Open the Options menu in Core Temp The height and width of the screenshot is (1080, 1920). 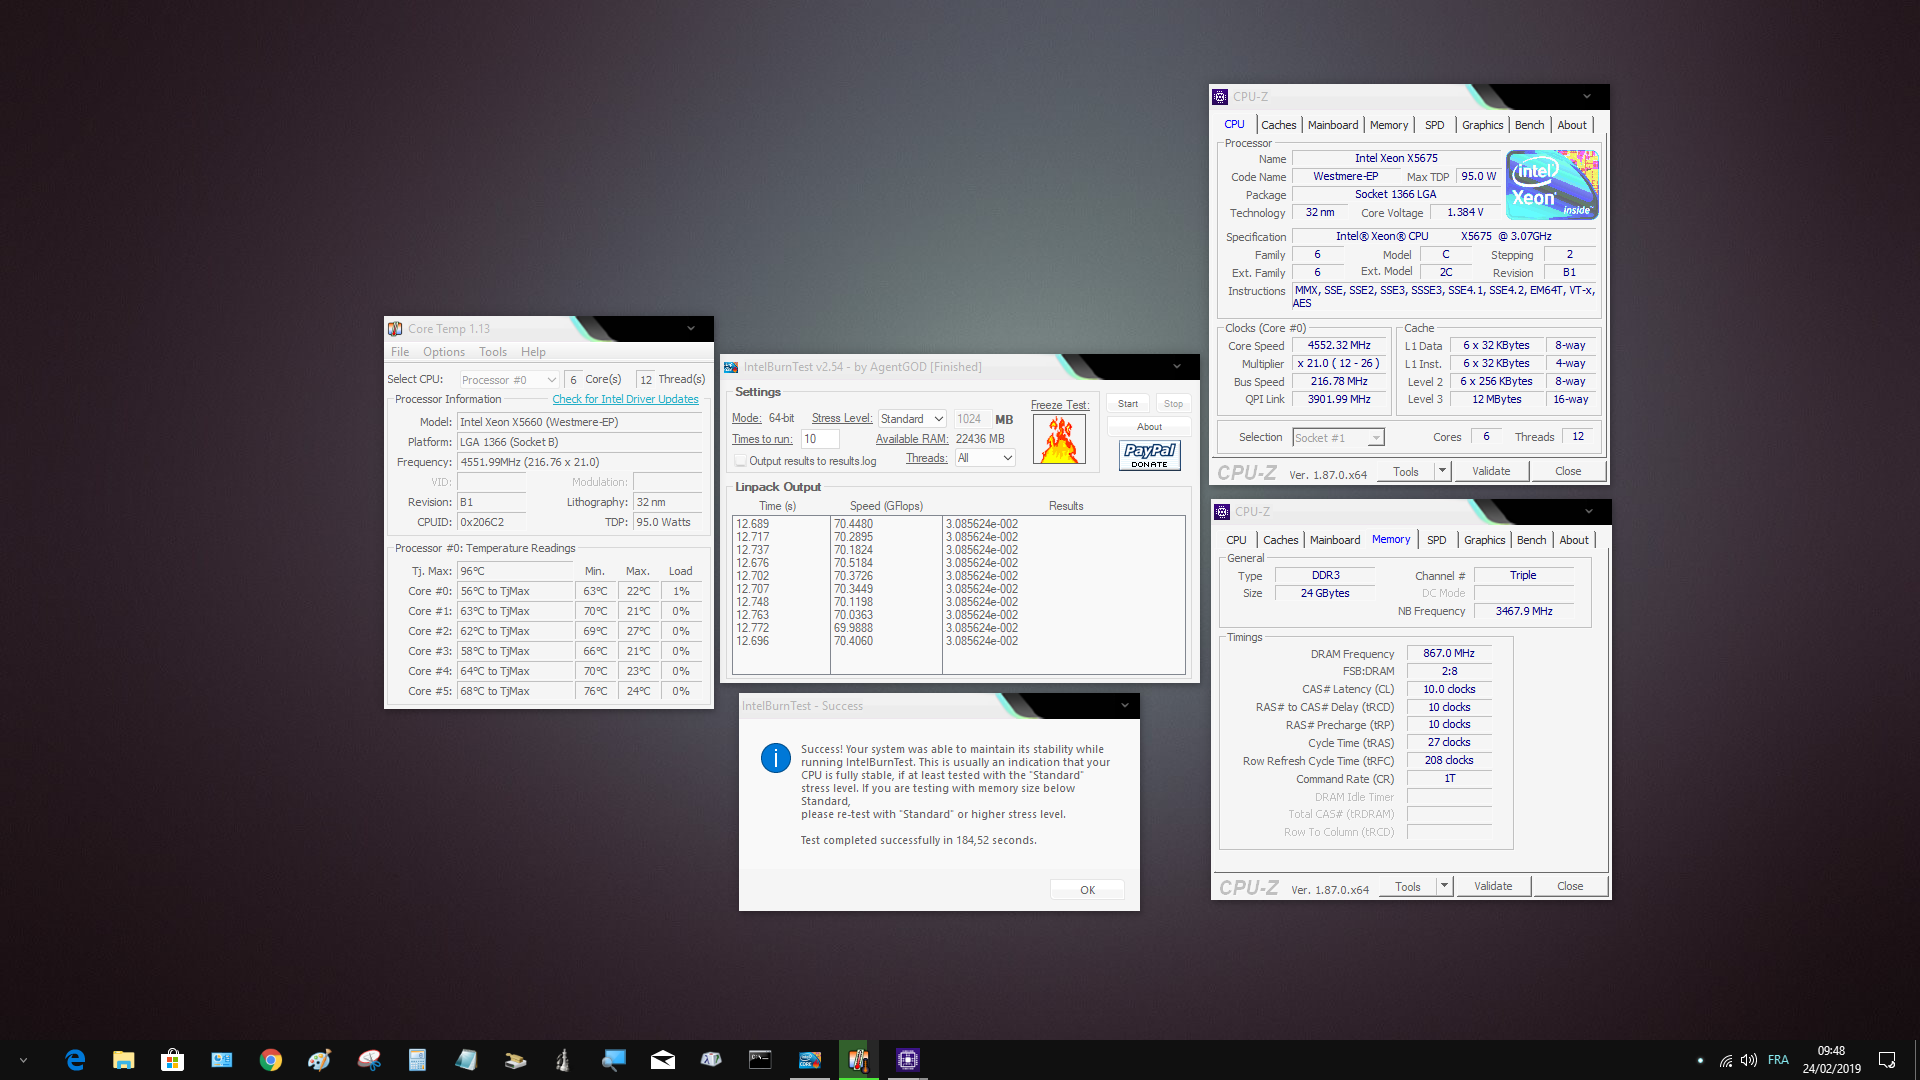point(444,351)
